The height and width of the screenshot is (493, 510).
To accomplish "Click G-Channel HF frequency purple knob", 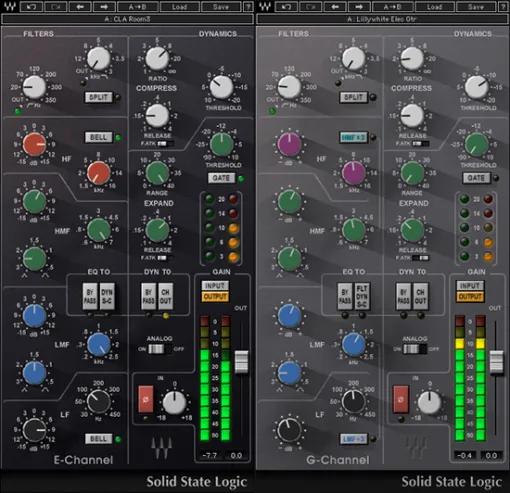I will [354, 173].
